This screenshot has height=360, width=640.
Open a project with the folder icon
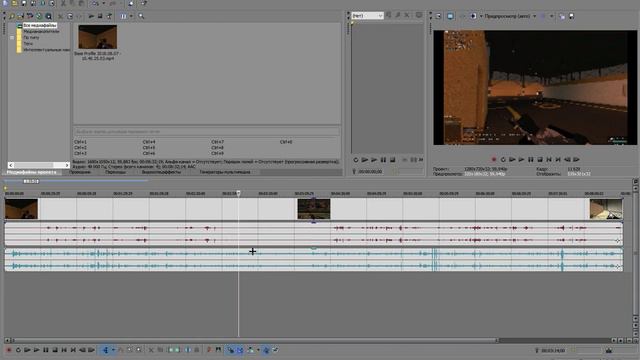point(14,3)
